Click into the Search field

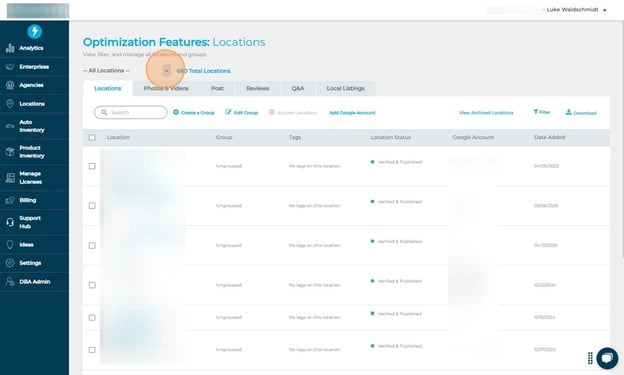click(x=131, y=113)
